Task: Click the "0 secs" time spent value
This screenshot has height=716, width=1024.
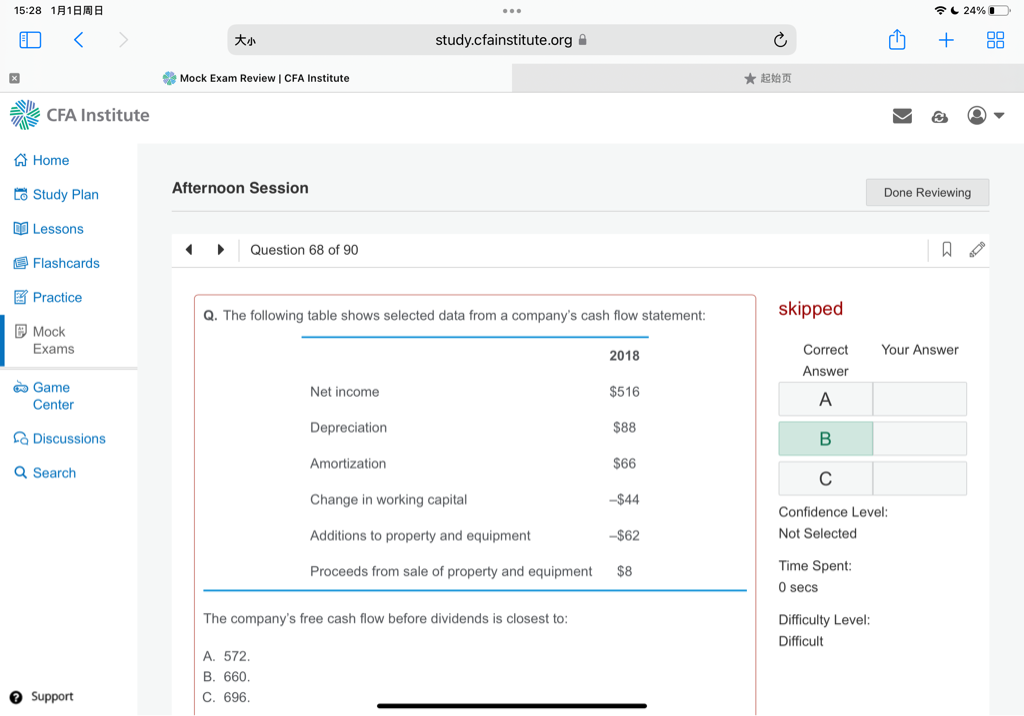Action: (x=797, y=587)
